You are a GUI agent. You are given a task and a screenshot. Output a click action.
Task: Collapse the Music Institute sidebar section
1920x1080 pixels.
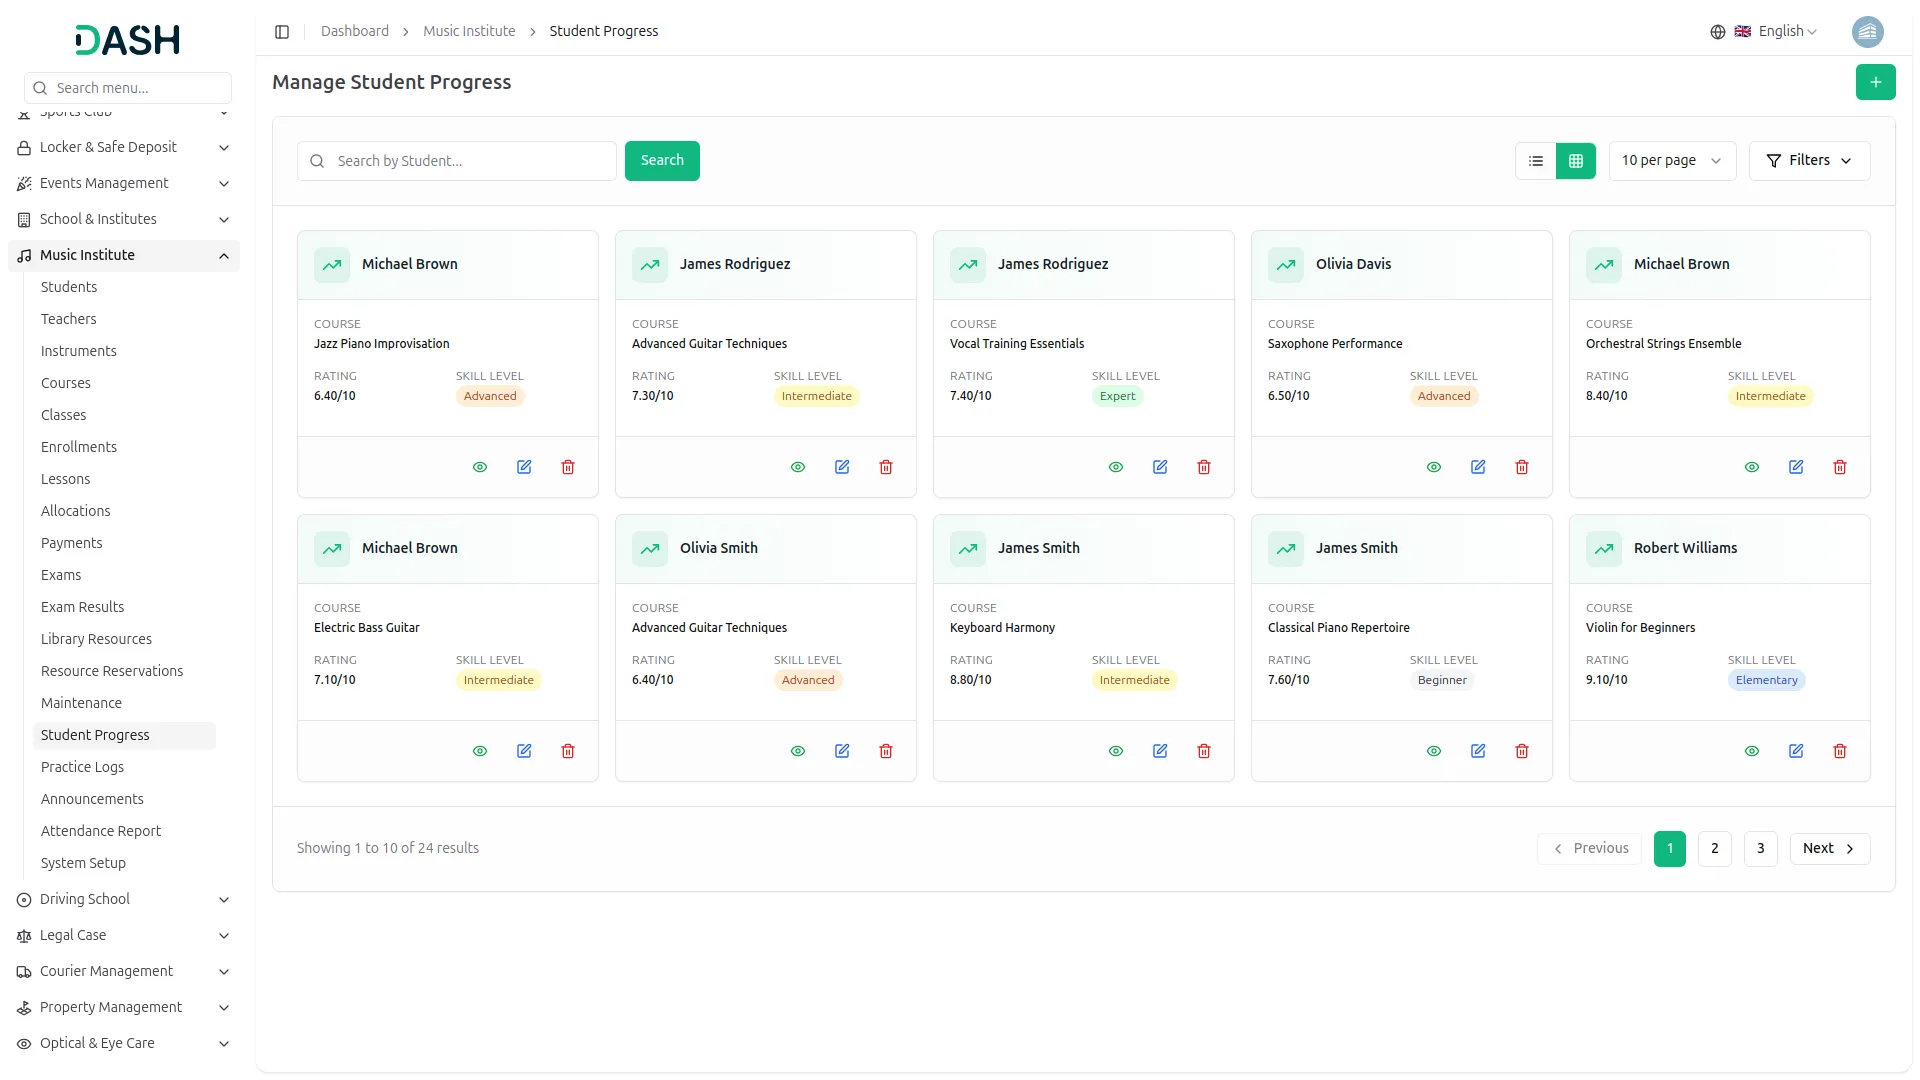tap(224, 256)
